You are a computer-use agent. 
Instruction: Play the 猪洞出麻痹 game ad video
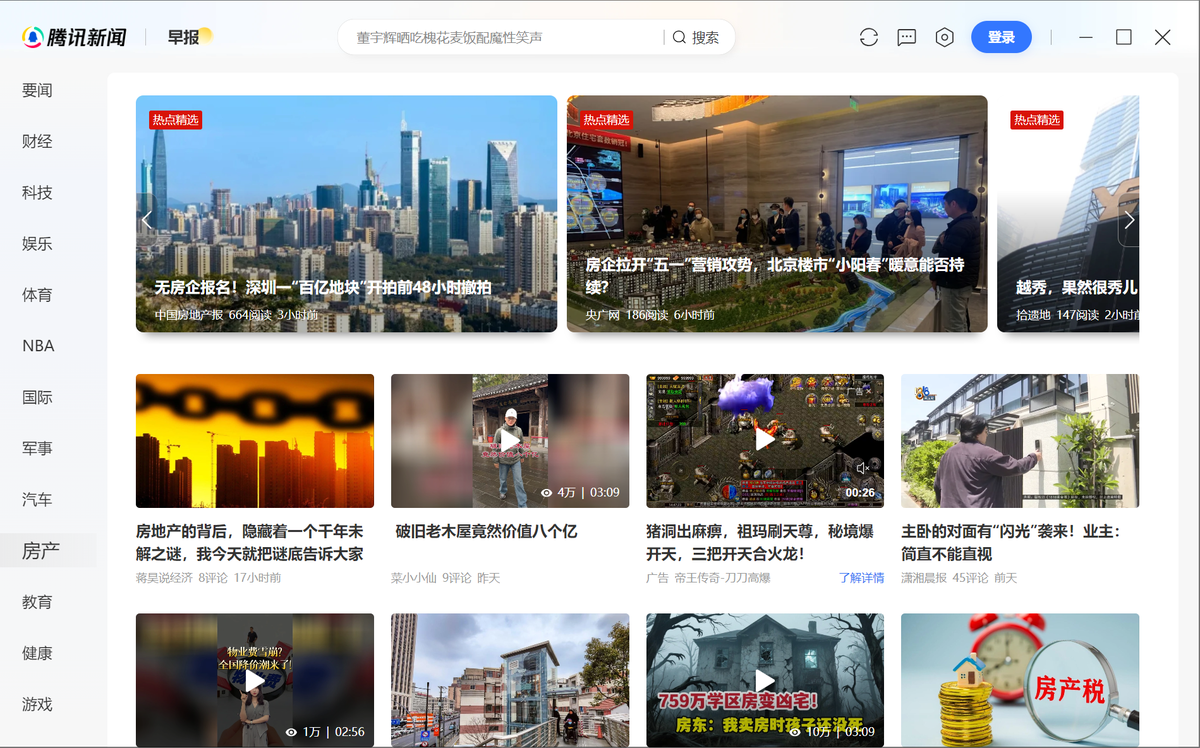point(765,441)
